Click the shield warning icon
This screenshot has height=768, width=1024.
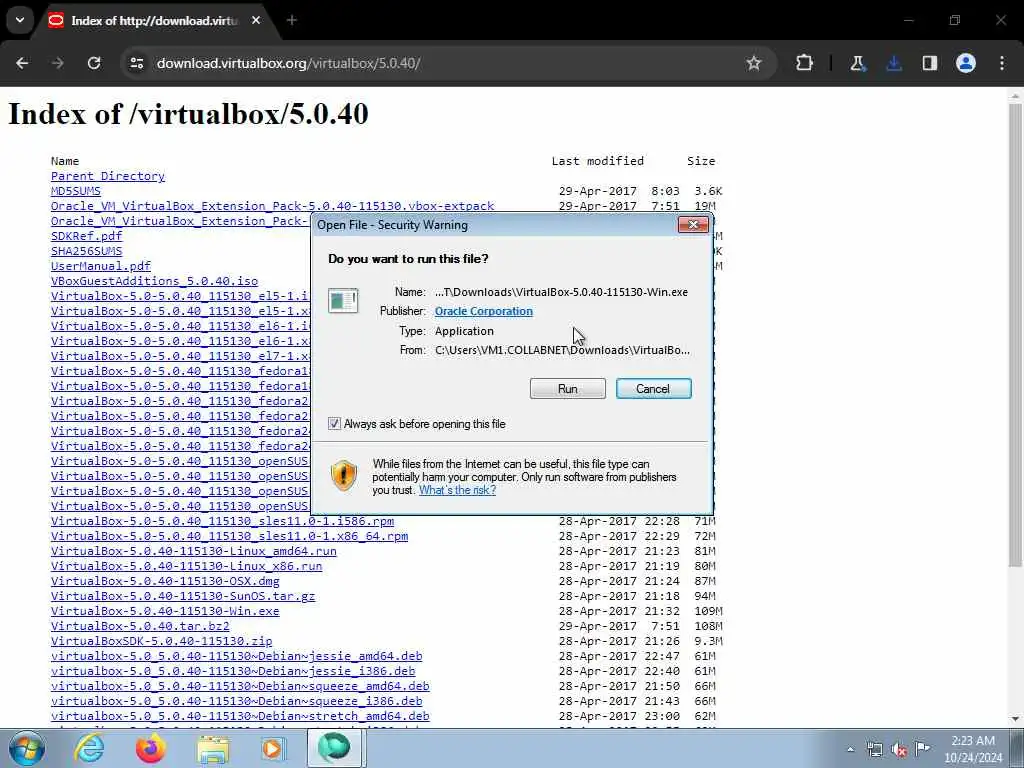[x=344, y=475]
